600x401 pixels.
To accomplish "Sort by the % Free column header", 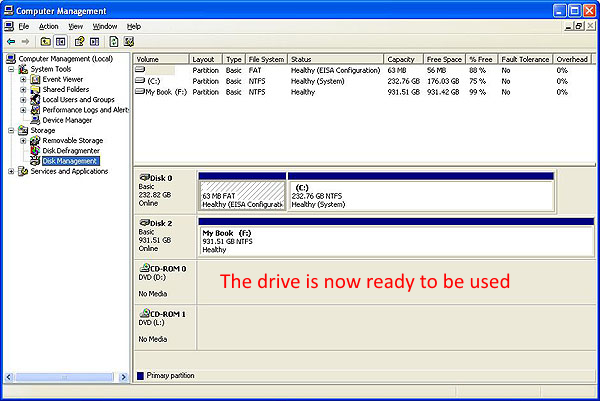I will click(482, 59).
